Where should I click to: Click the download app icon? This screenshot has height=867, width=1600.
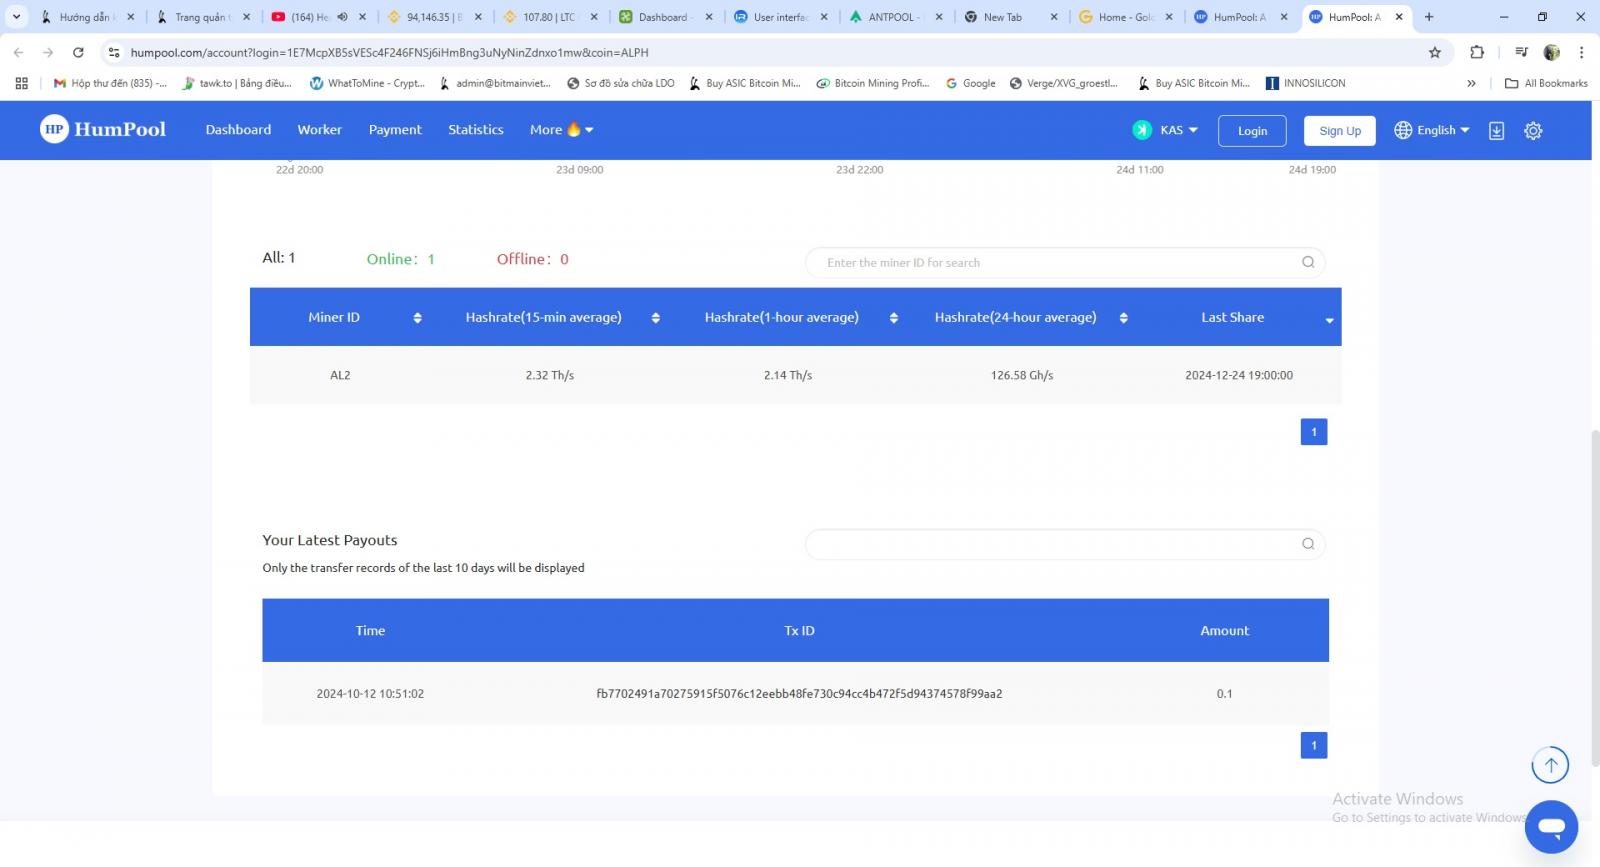tap(1496, 131)
